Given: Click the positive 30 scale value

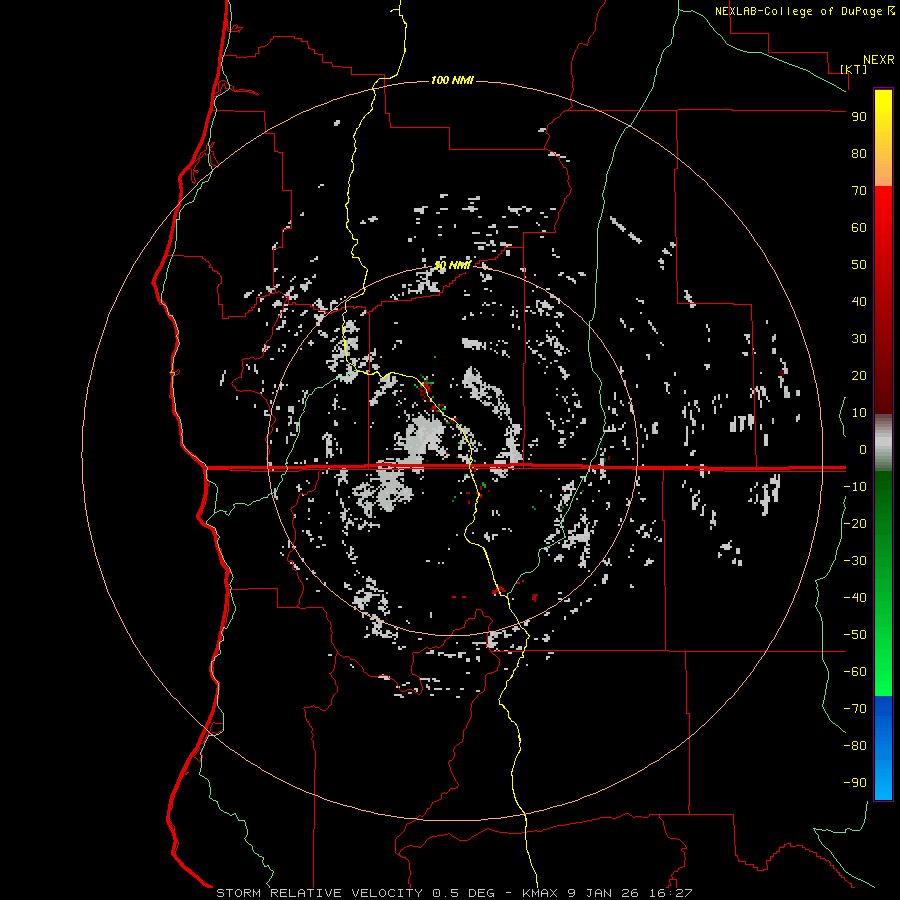Looking at the screenshot, I should click(859, 339).
